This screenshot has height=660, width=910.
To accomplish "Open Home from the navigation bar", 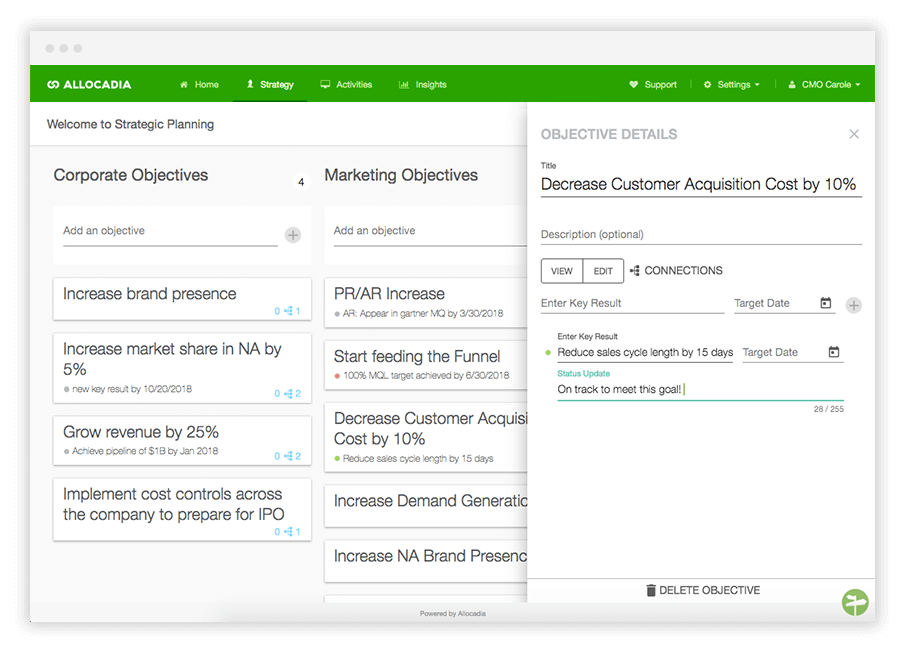I will 199,84.
